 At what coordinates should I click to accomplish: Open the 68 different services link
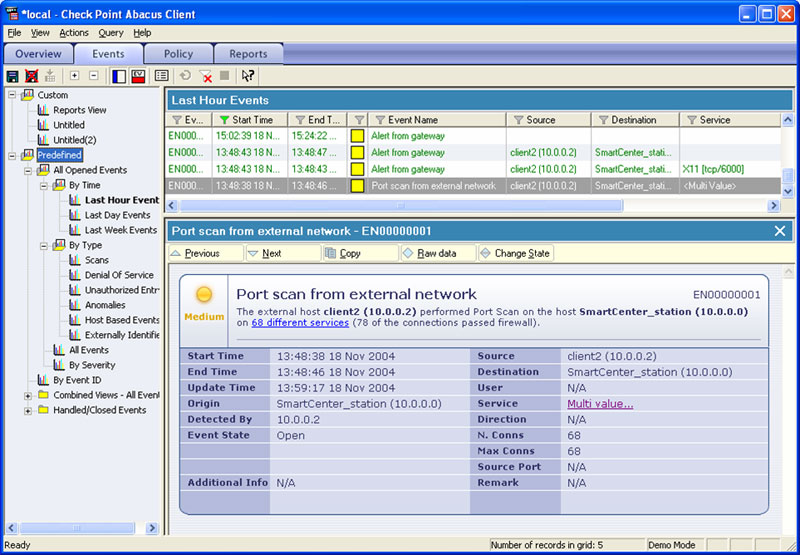click(x=300, y=323)
